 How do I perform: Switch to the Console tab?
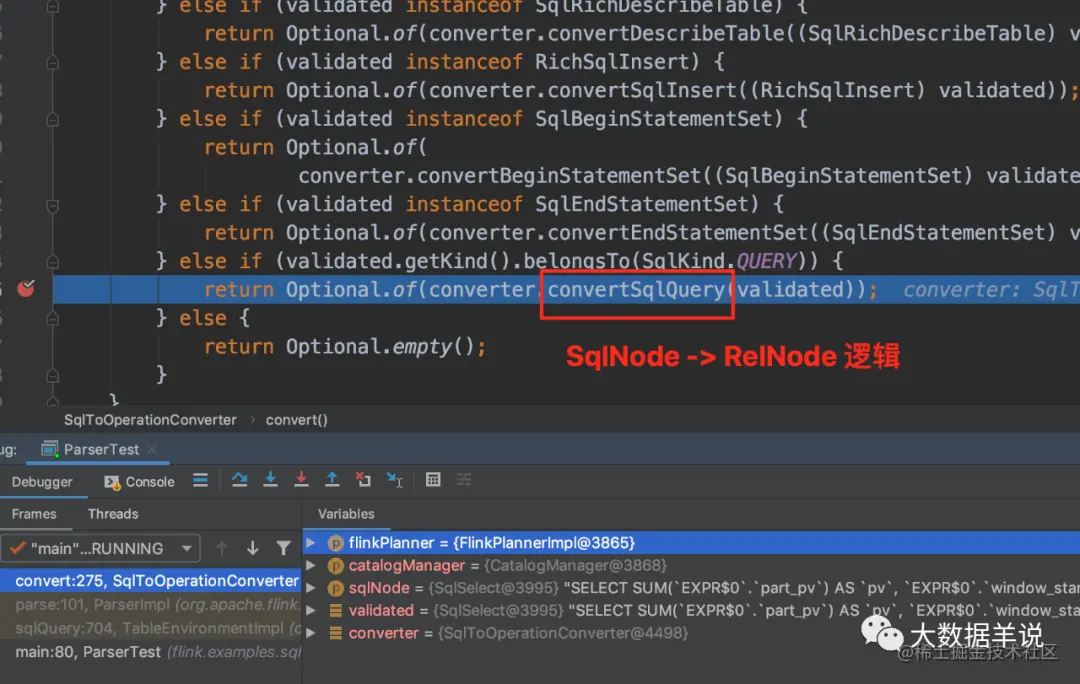[x=140, y=482]
